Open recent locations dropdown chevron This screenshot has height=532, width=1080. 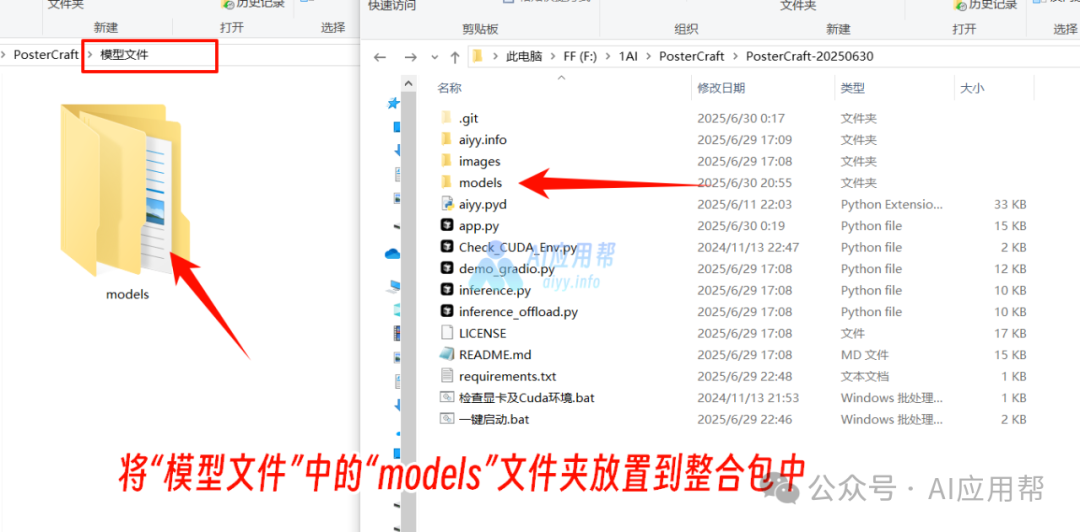click(x=434, y=57)
